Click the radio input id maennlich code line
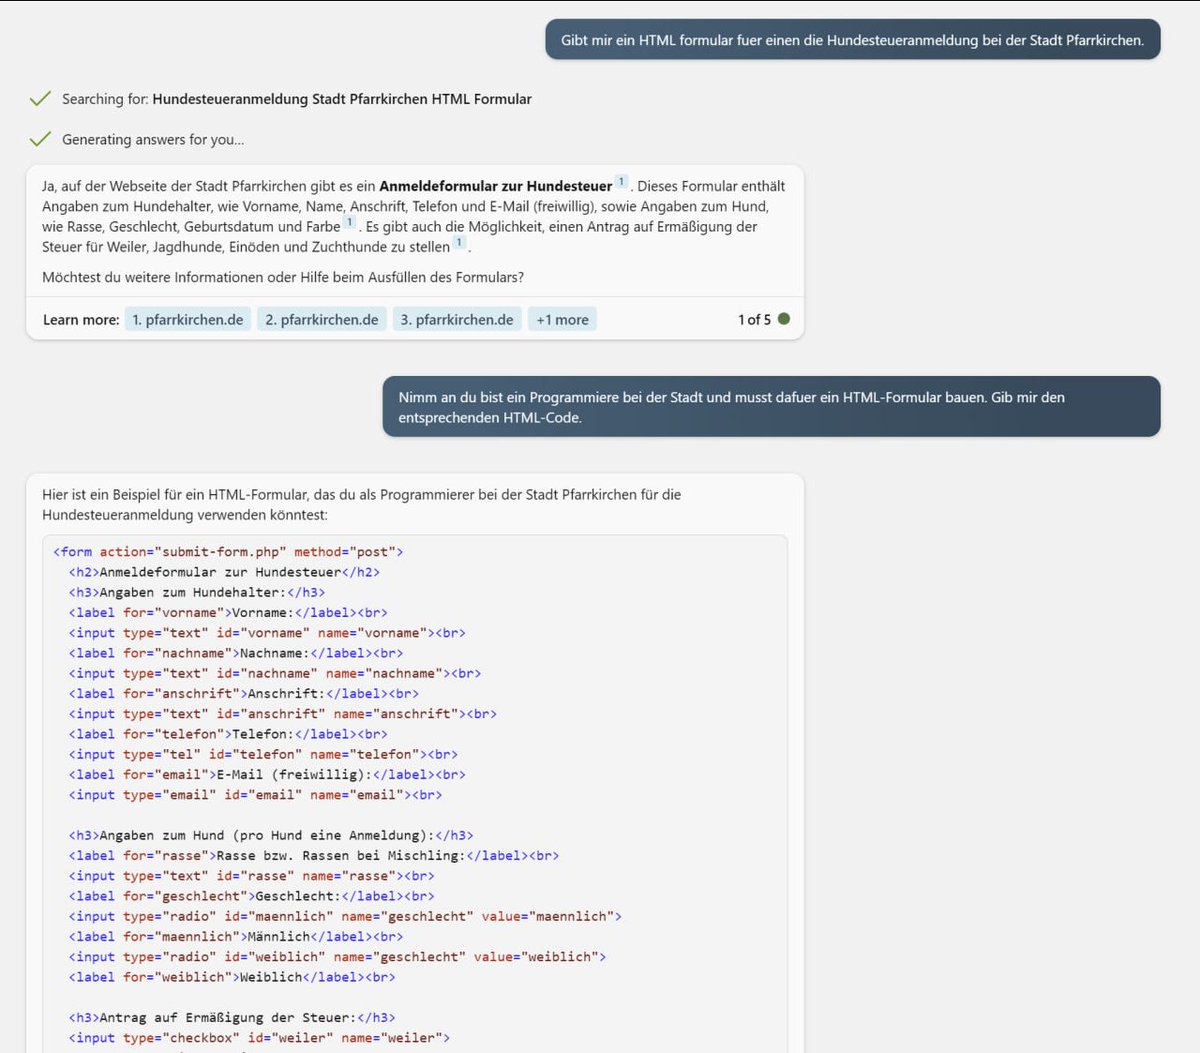This screenshot has width=1200, height=1053. tap(345, 917)
